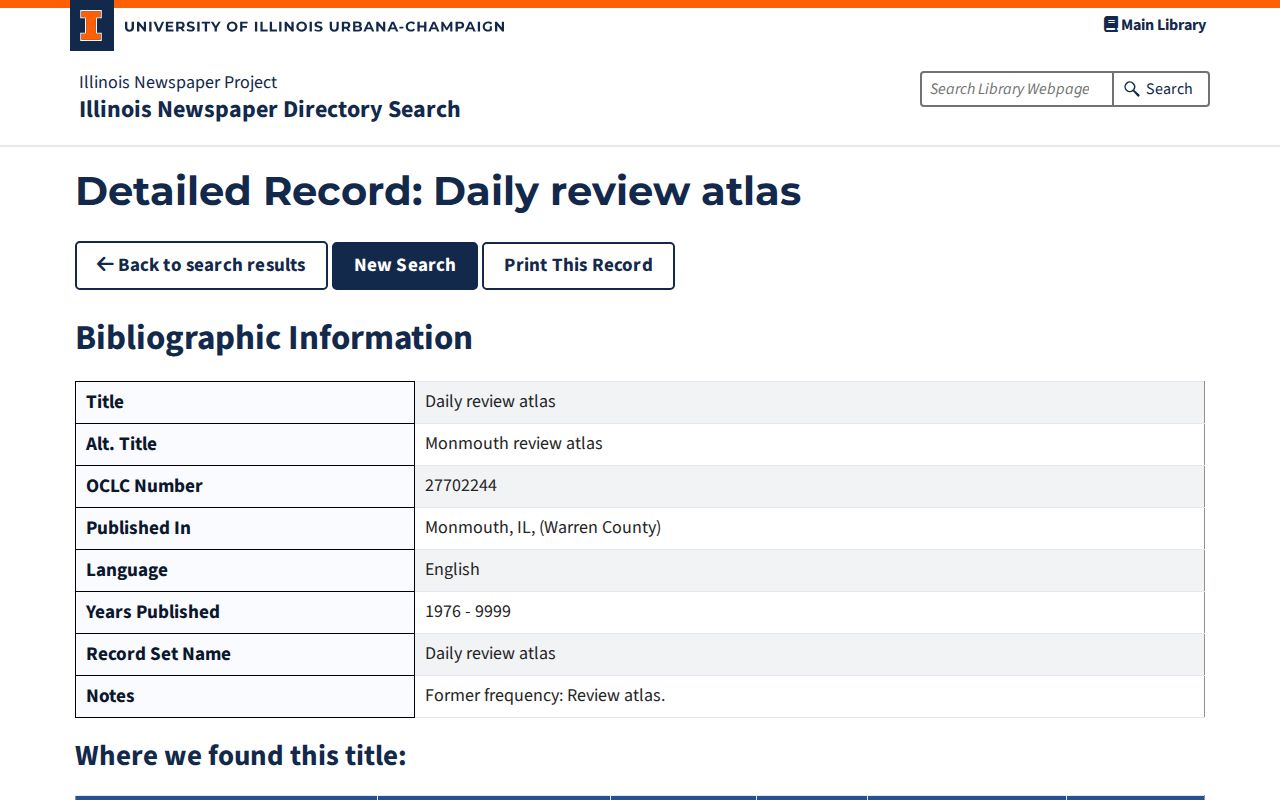Click the OCLC Number row header
This screenshot has height=800, width=1280.
tap(245, 486)
